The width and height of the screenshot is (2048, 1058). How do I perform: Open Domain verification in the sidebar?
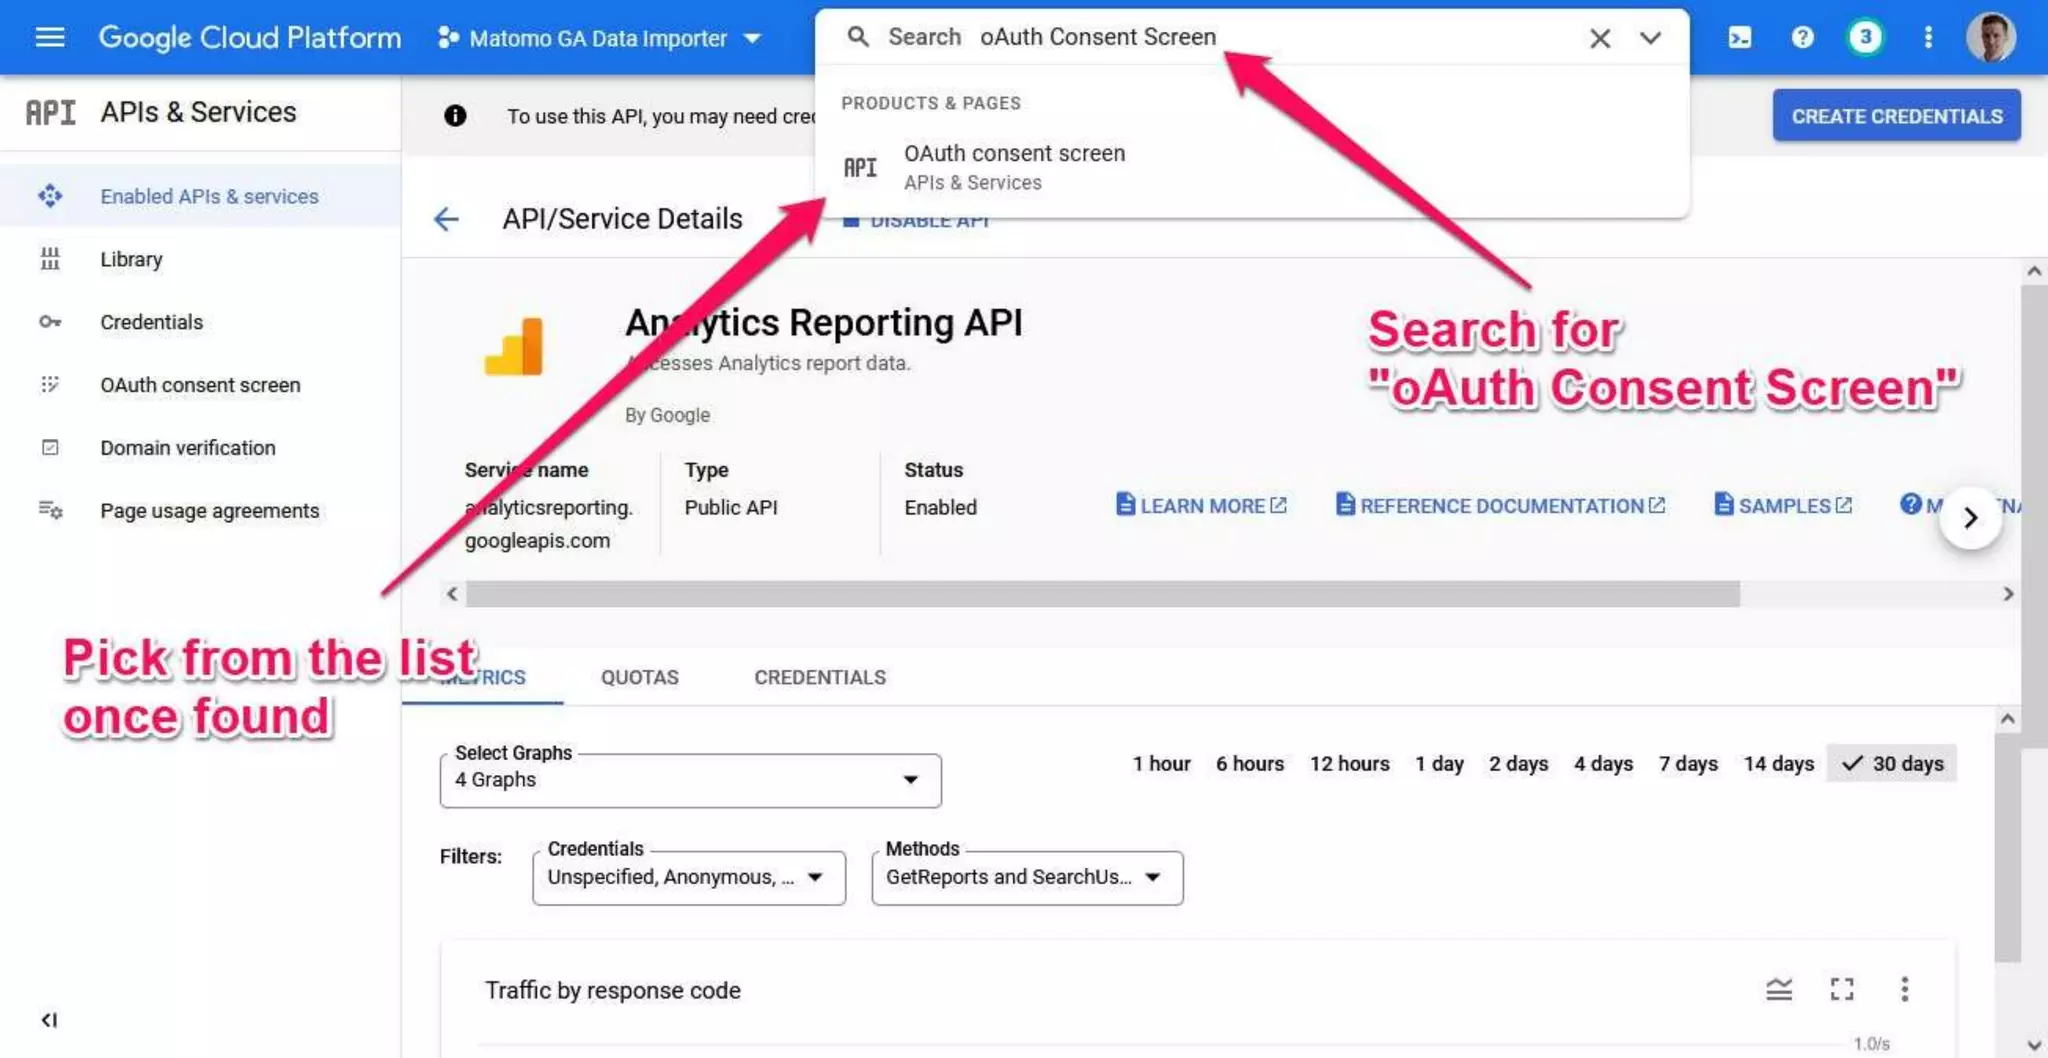tap(200, 448)
